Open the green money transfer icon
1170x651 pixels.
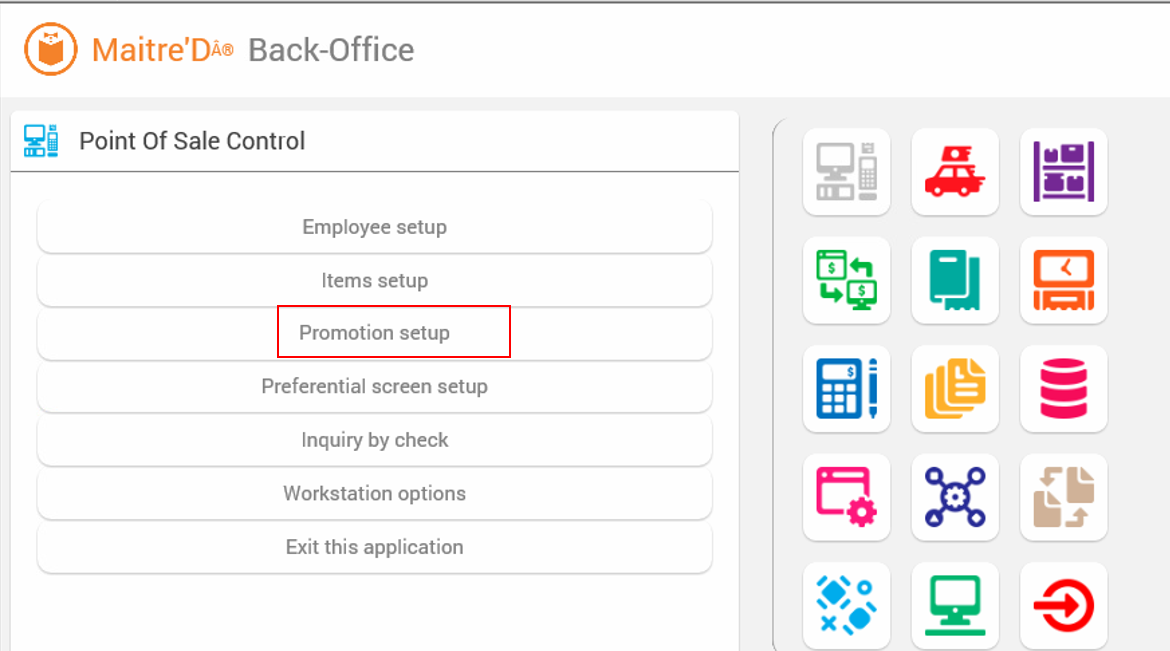click(846, 280)
